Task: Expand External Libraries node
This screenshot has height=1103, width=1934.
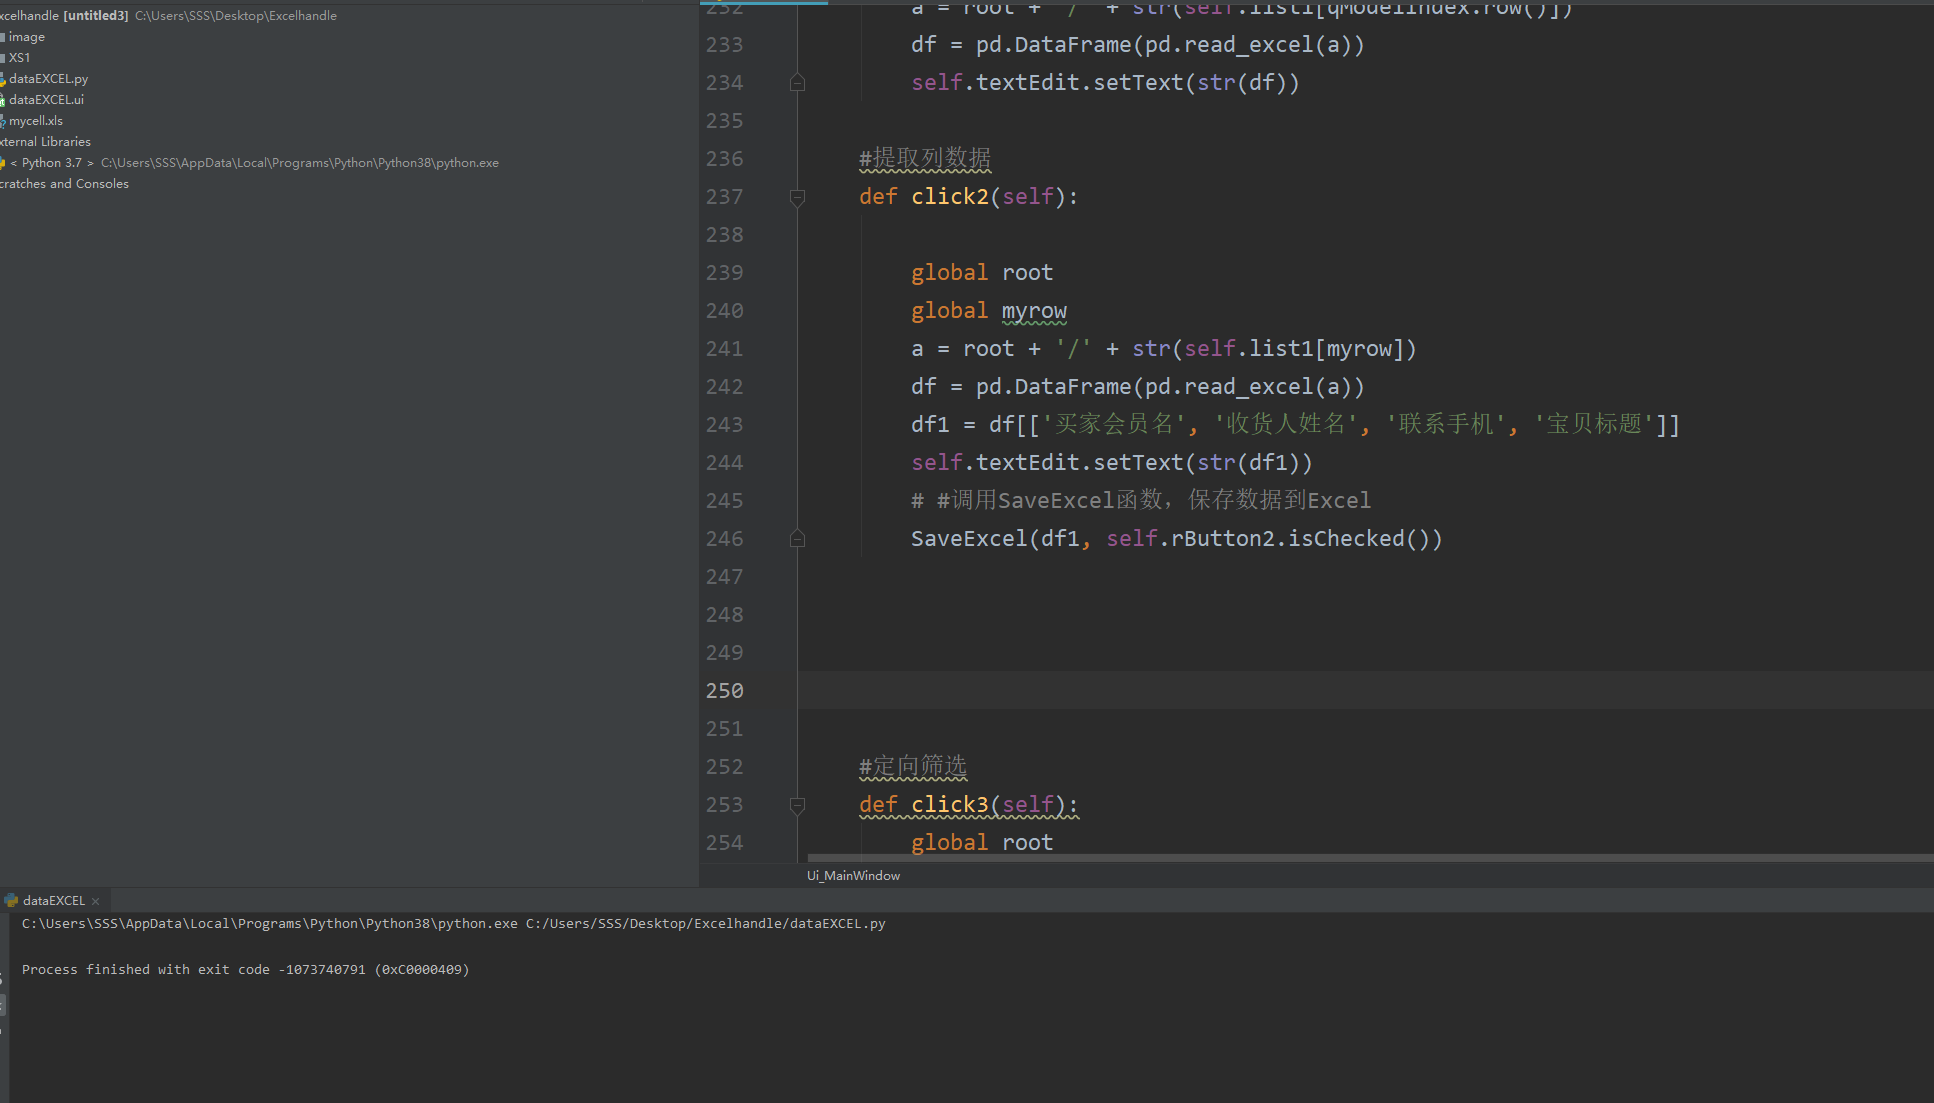Action: pos(45,141)
